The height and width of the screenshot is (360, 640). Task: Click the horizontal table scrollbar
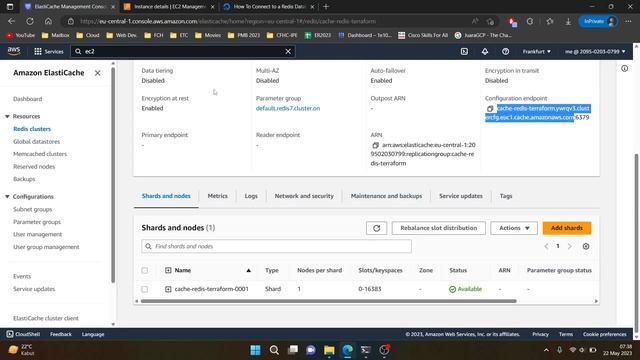coord(328,301)
